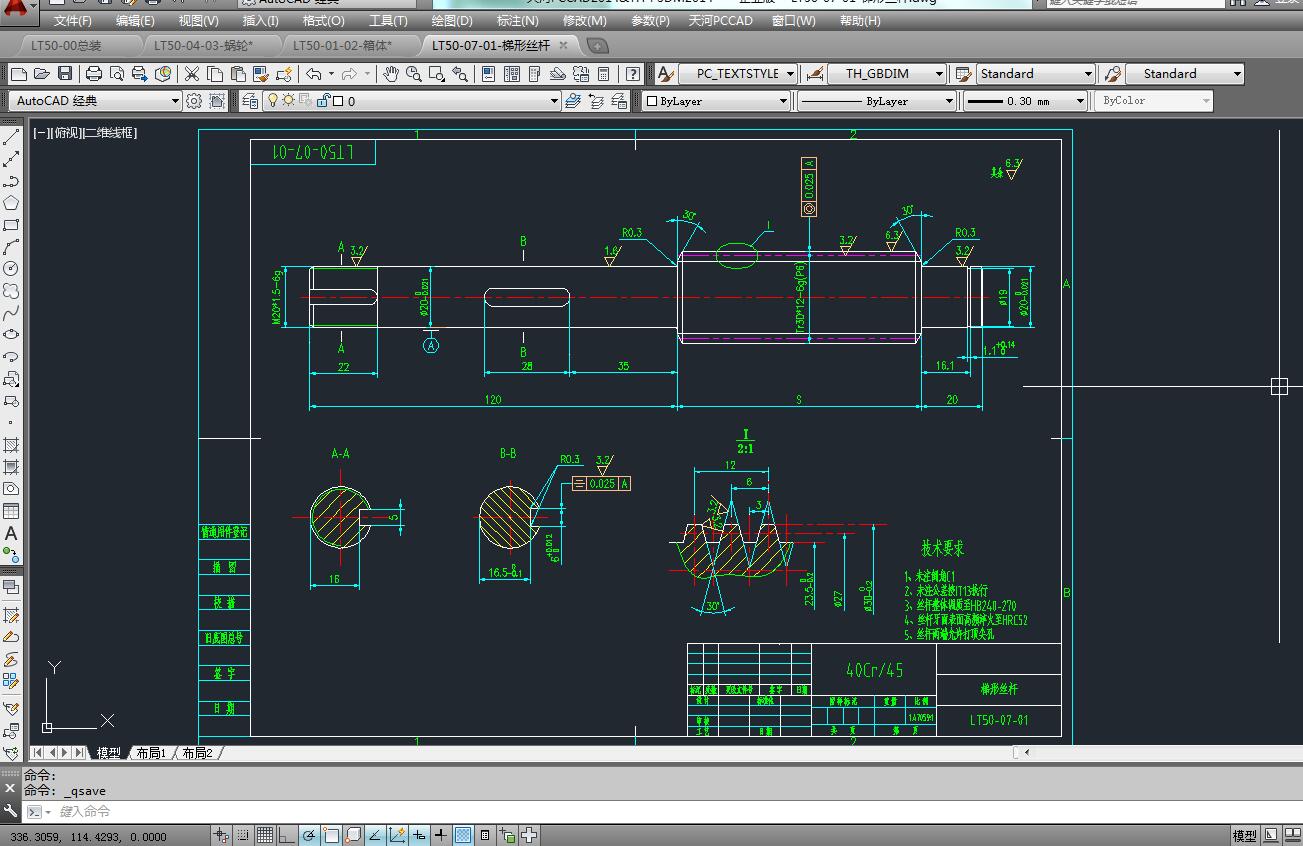
Task: Switch to the 布局1 layout tab
Action: click(x=151, y=753)
